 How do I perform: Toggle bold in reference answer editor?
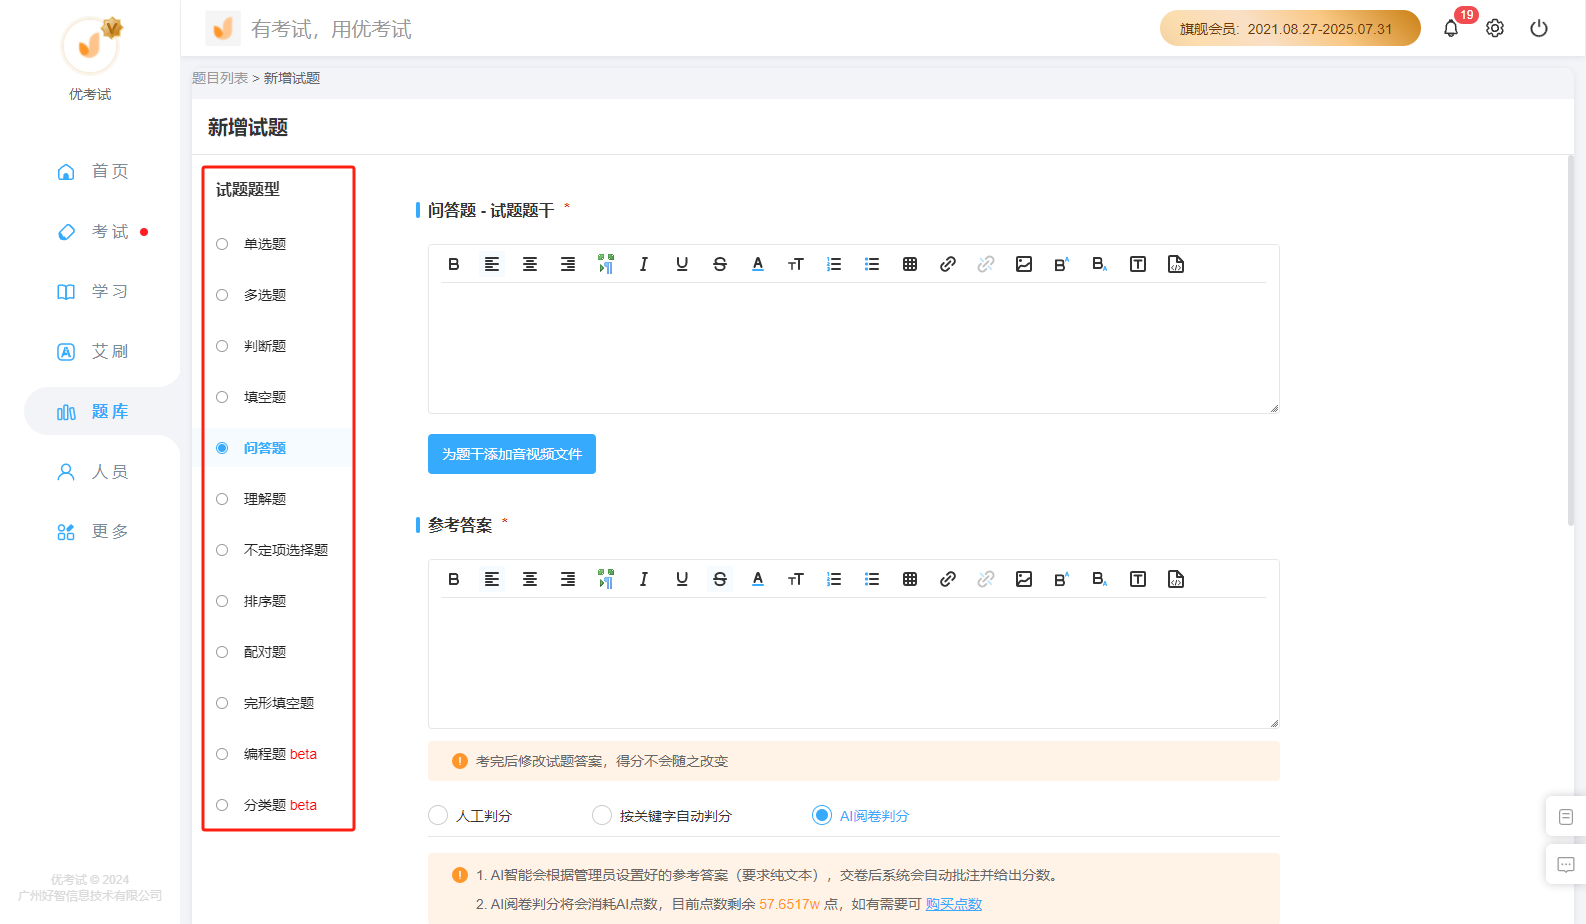coord(454,579)
